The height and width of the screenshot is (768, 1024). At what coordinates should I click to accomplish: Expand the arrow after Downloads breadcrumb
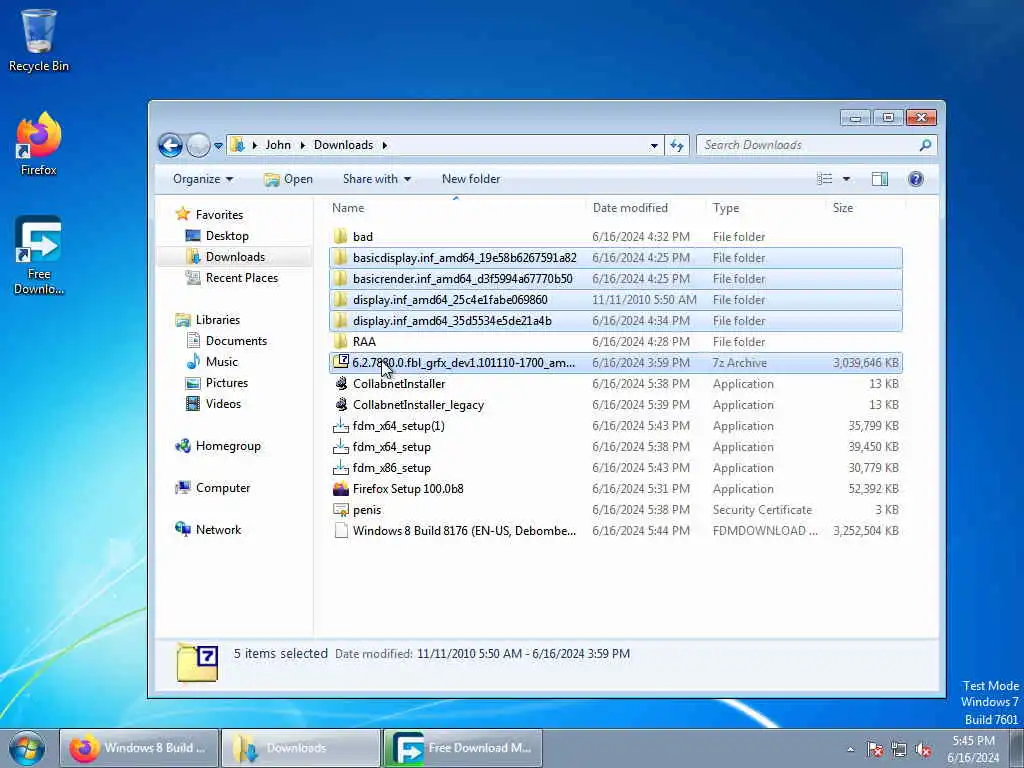385,146
